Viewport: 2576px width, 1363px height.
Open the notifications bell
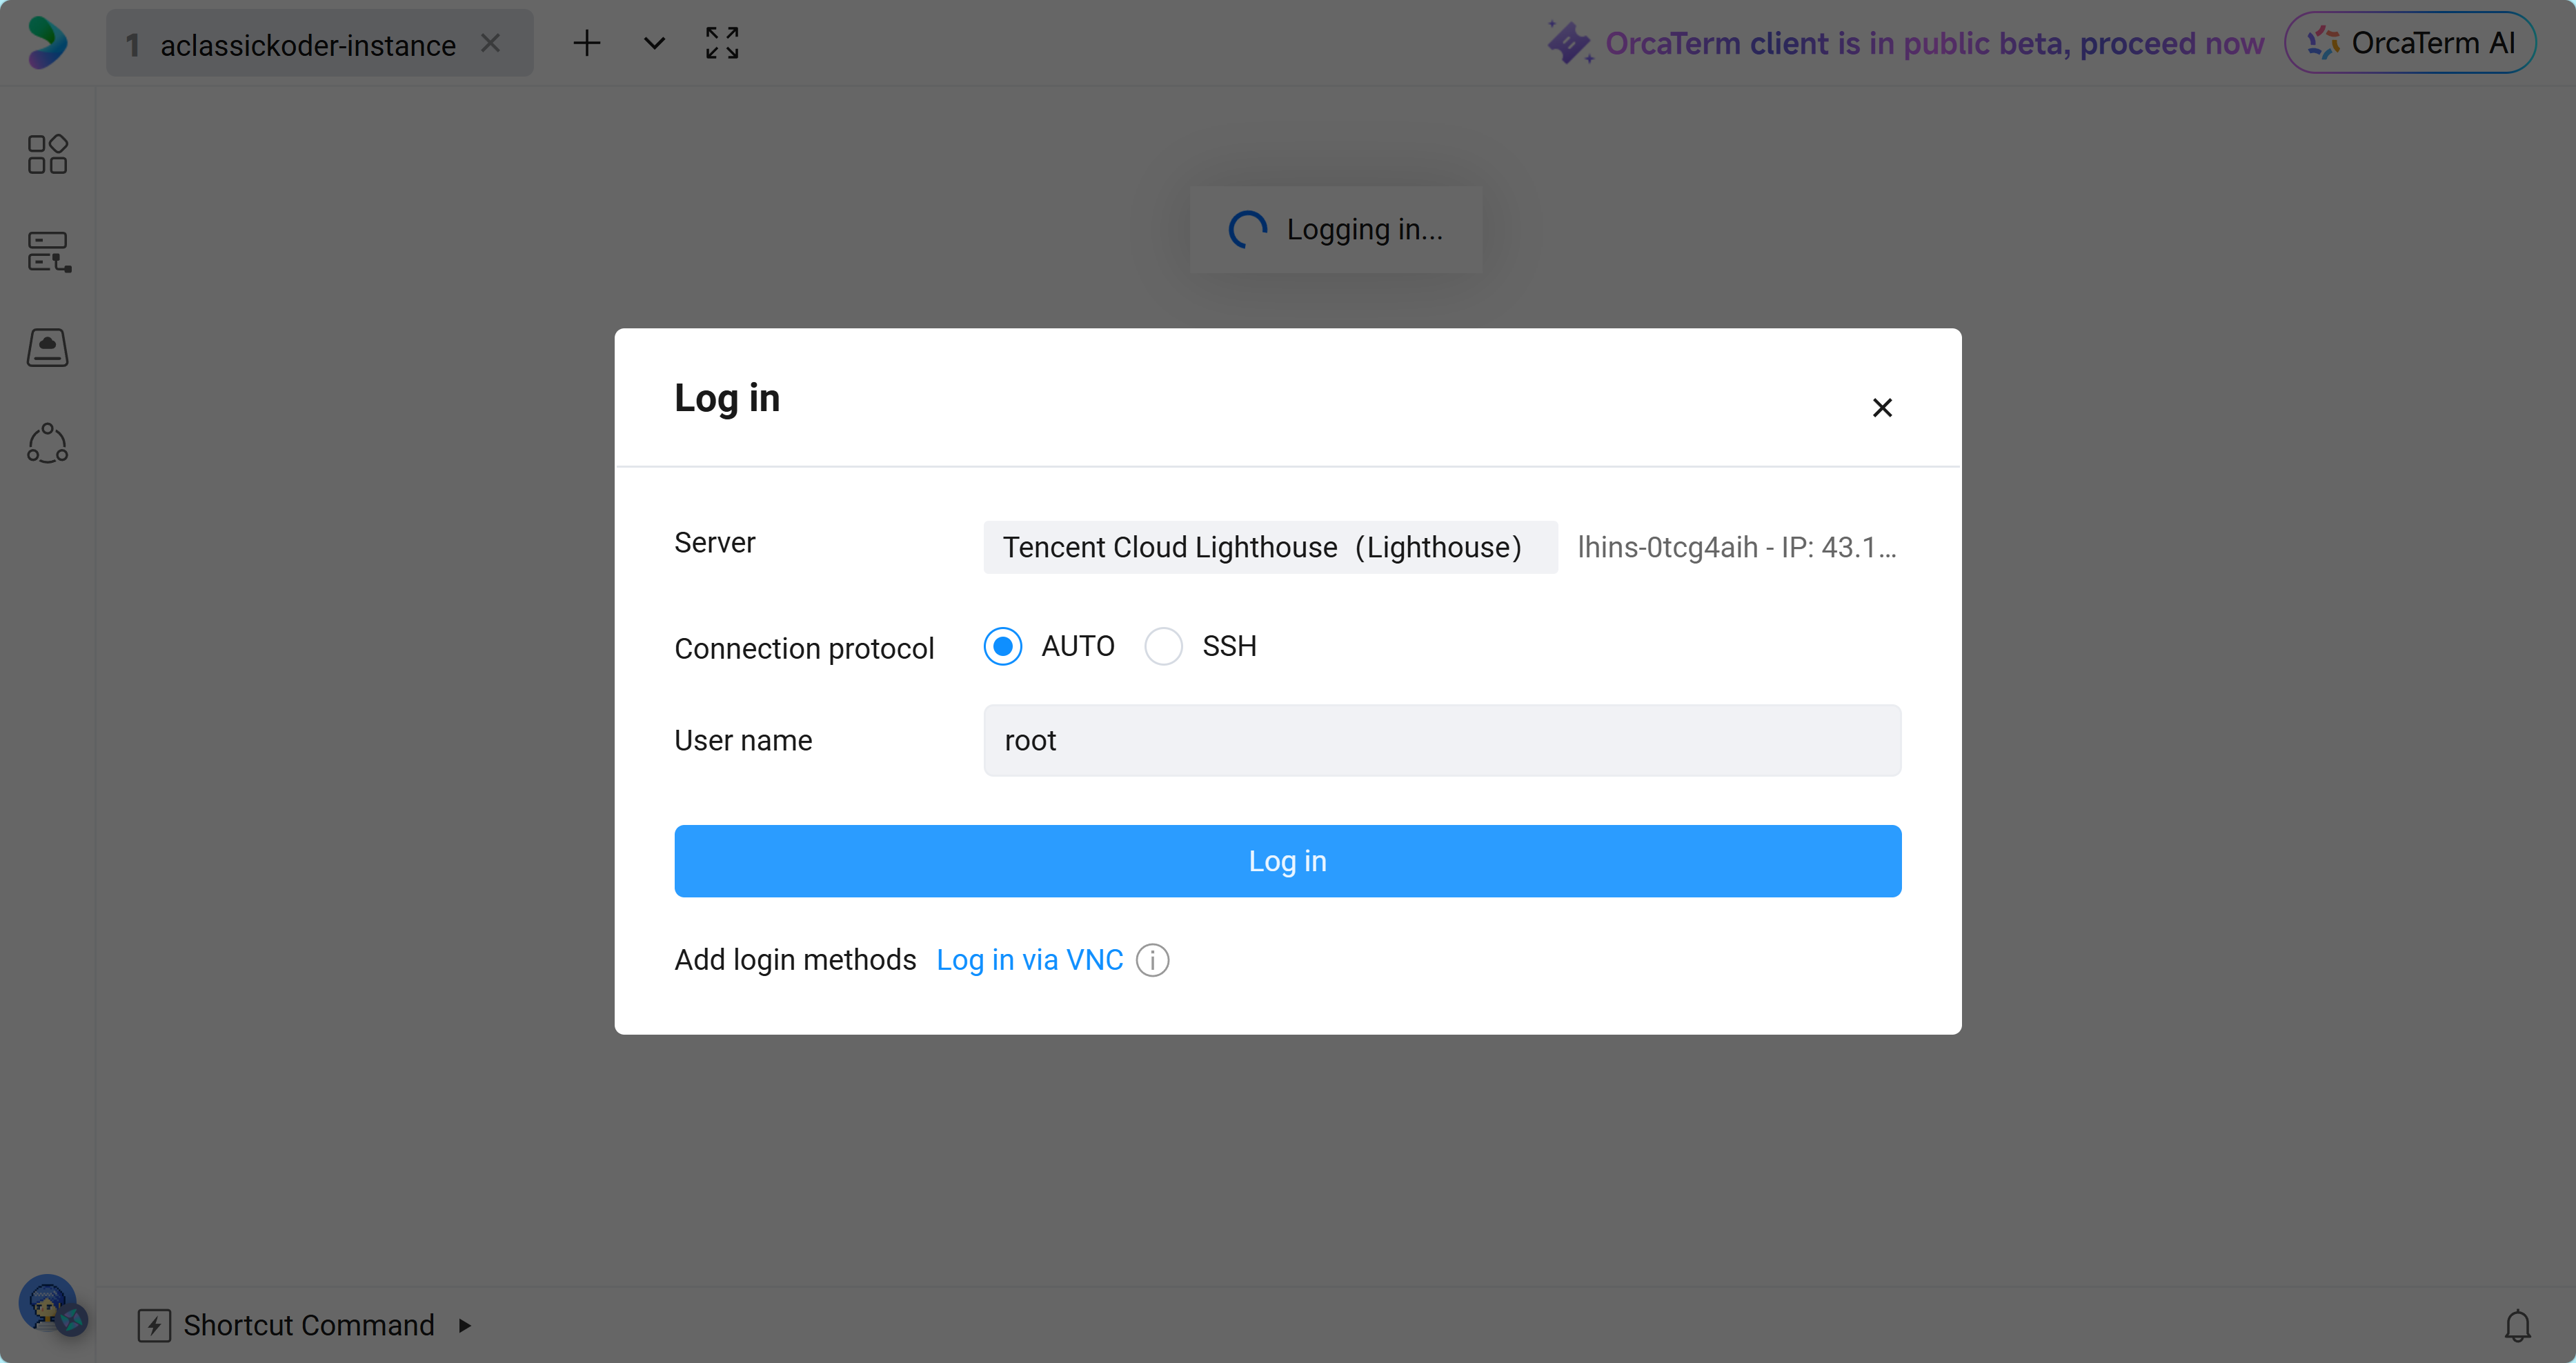[x=2517, y=1326]
